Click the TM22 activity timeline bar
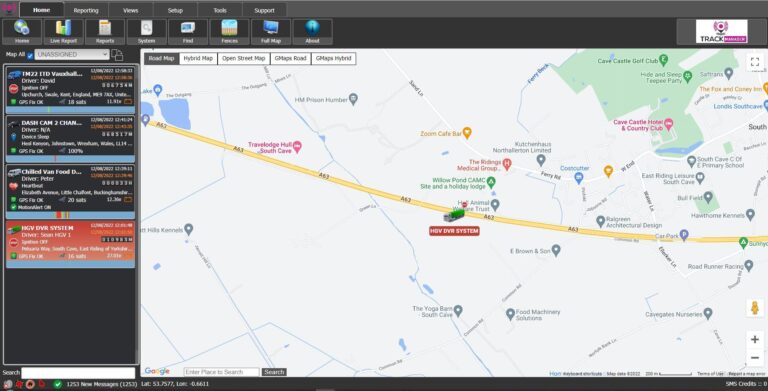Viewport: 768px width, 391px height. [71, 110]
